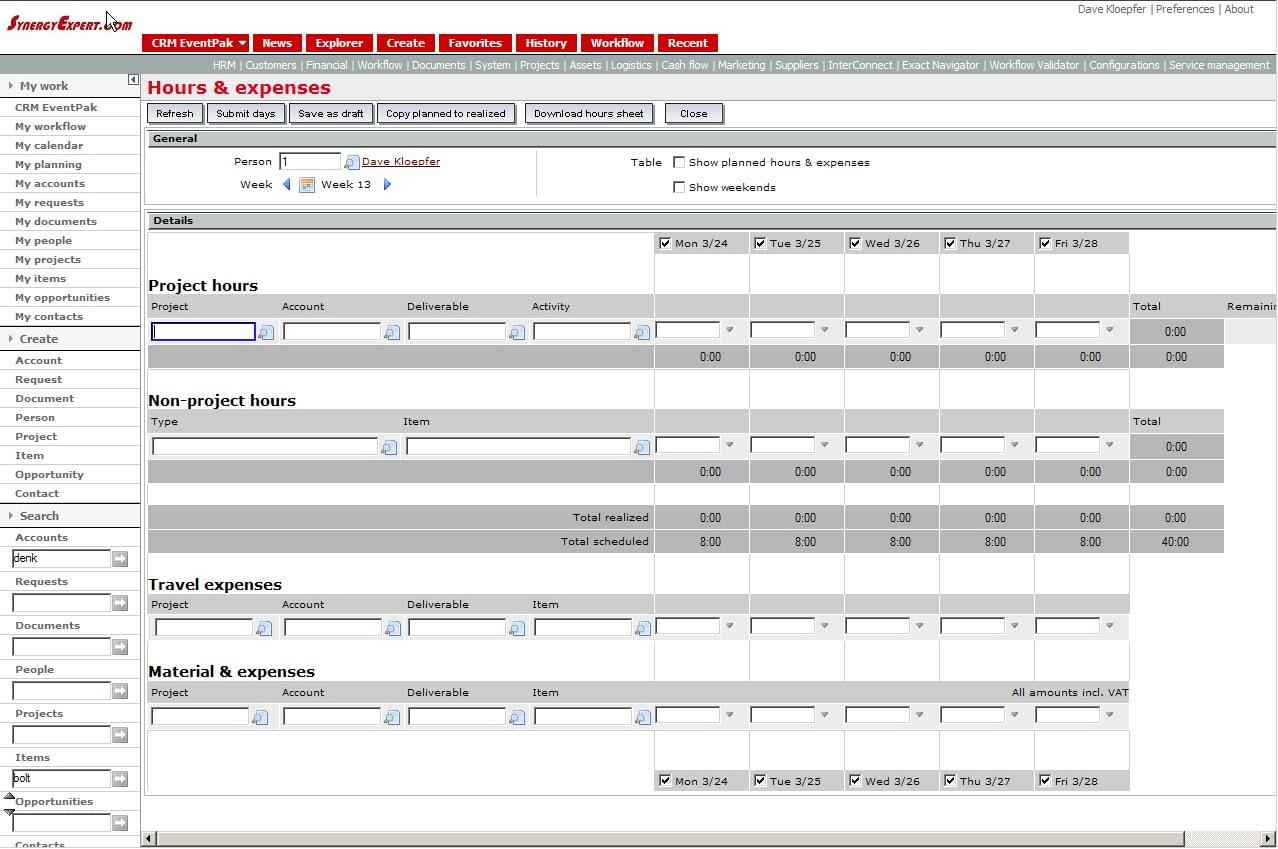Open the News tab
This screenshot has width=1278, height=849.
point(277,43)
